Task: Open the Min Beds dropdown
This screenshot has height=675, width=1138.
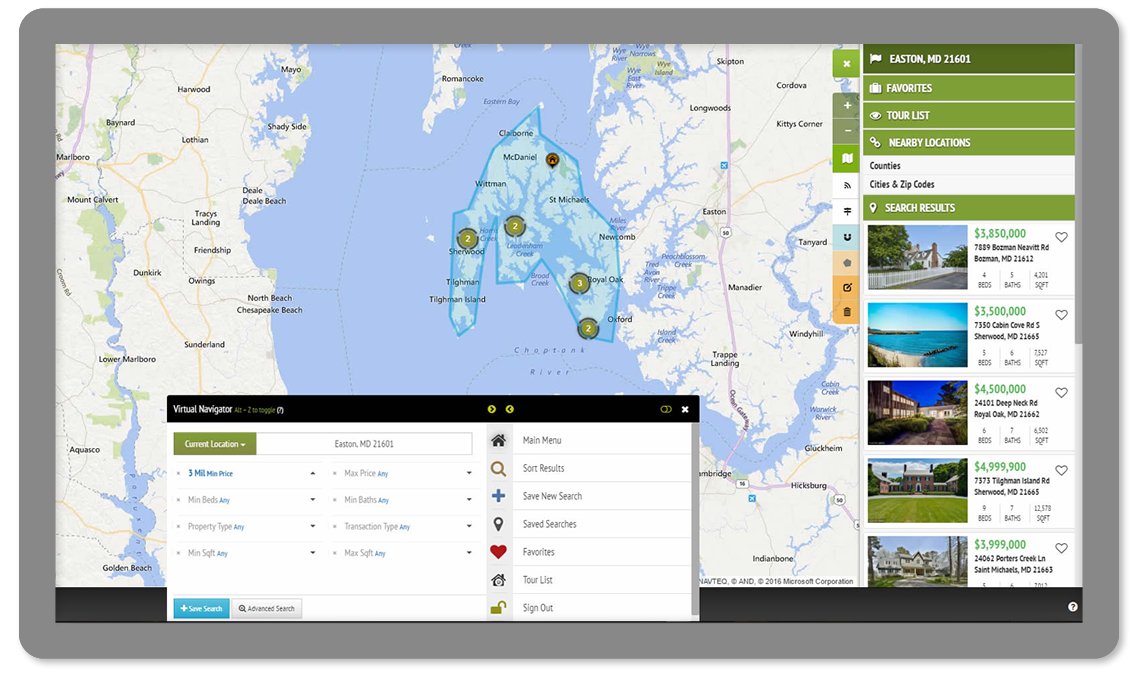Action: pyautogui.click(x=313, y=499)
